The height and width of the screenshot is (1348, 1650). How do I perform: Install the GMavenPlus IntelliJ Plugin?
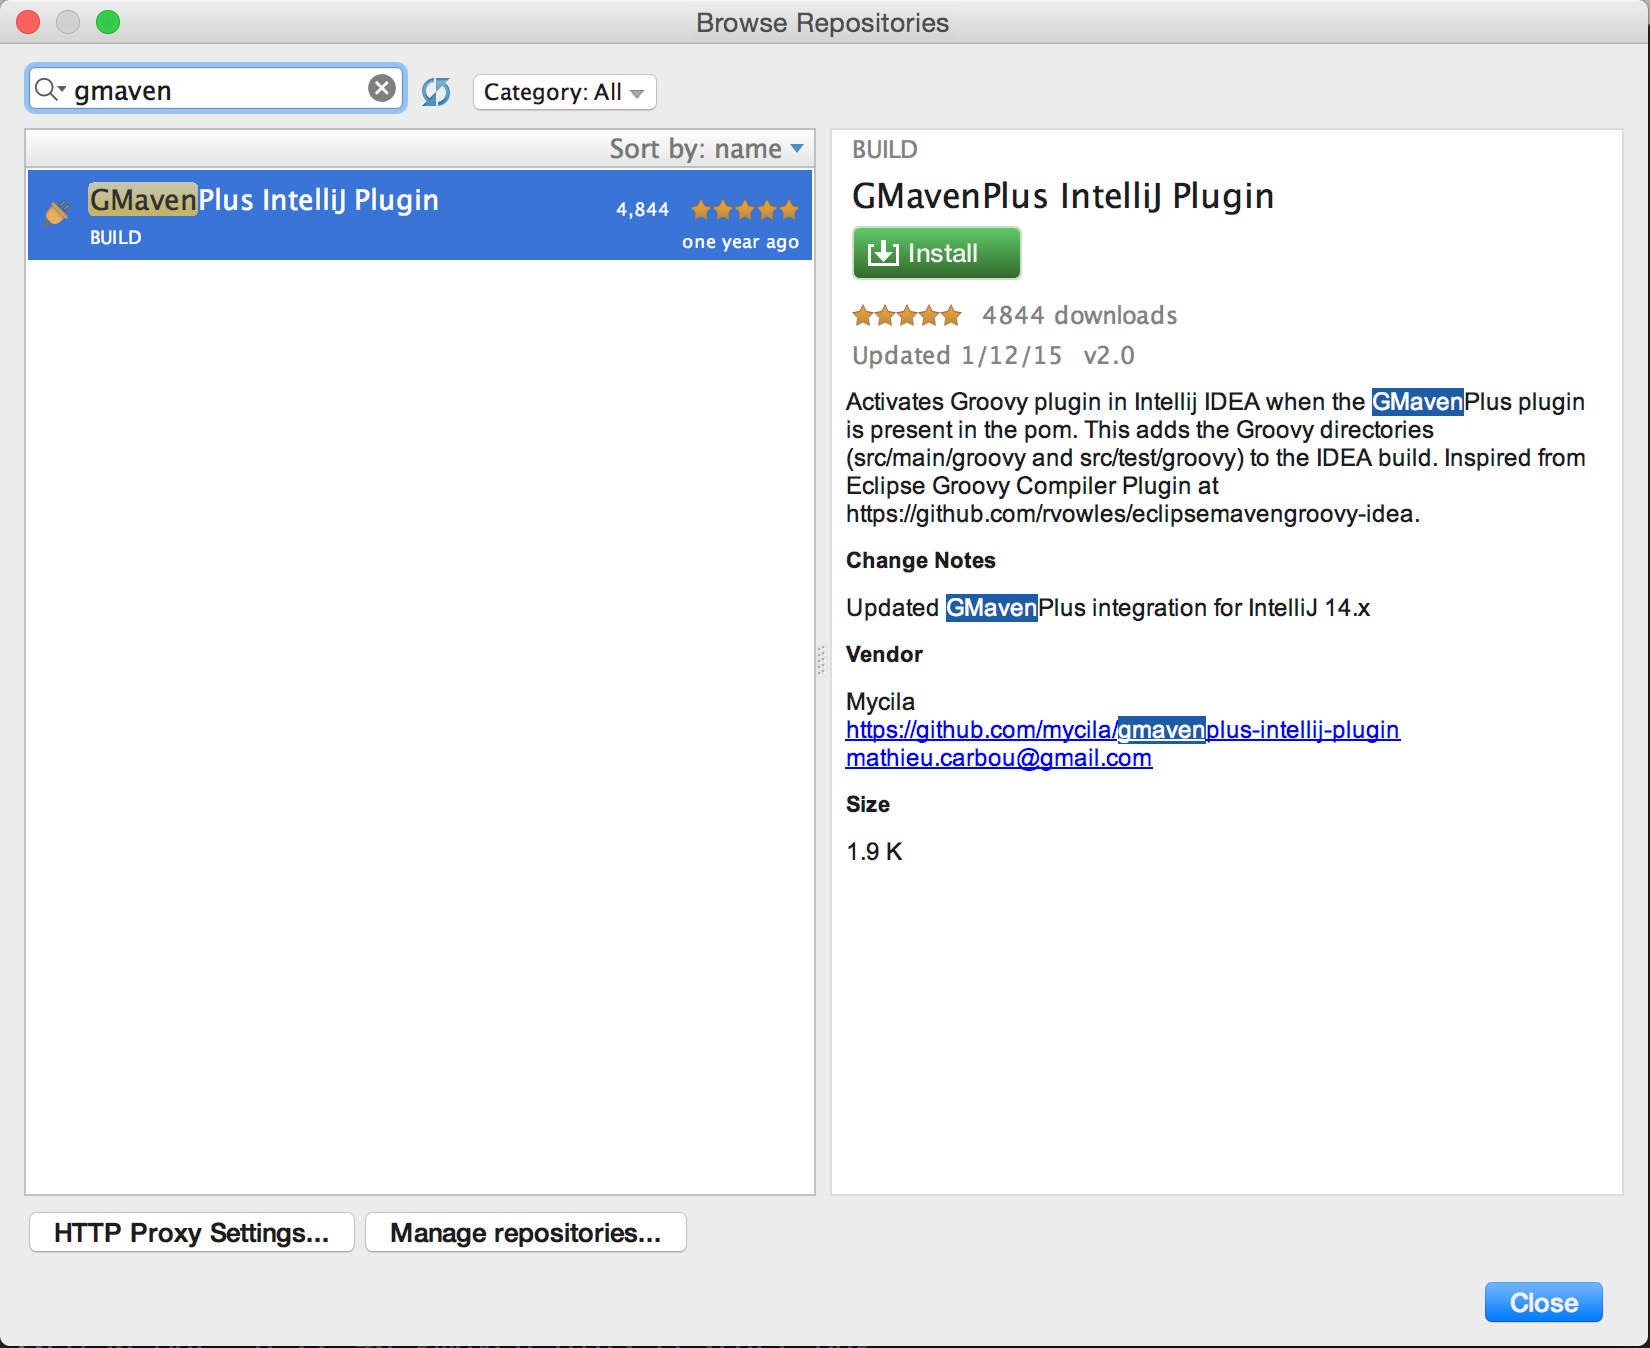pos(936,253)
